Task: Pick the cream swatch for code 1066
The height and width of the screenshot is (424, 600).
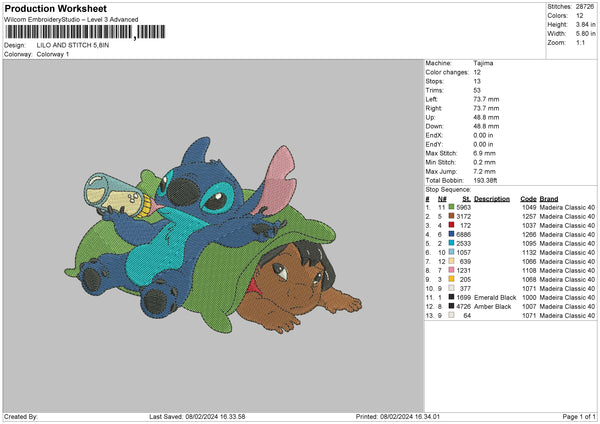Action: pyautogui.click(x=452, y=261)
